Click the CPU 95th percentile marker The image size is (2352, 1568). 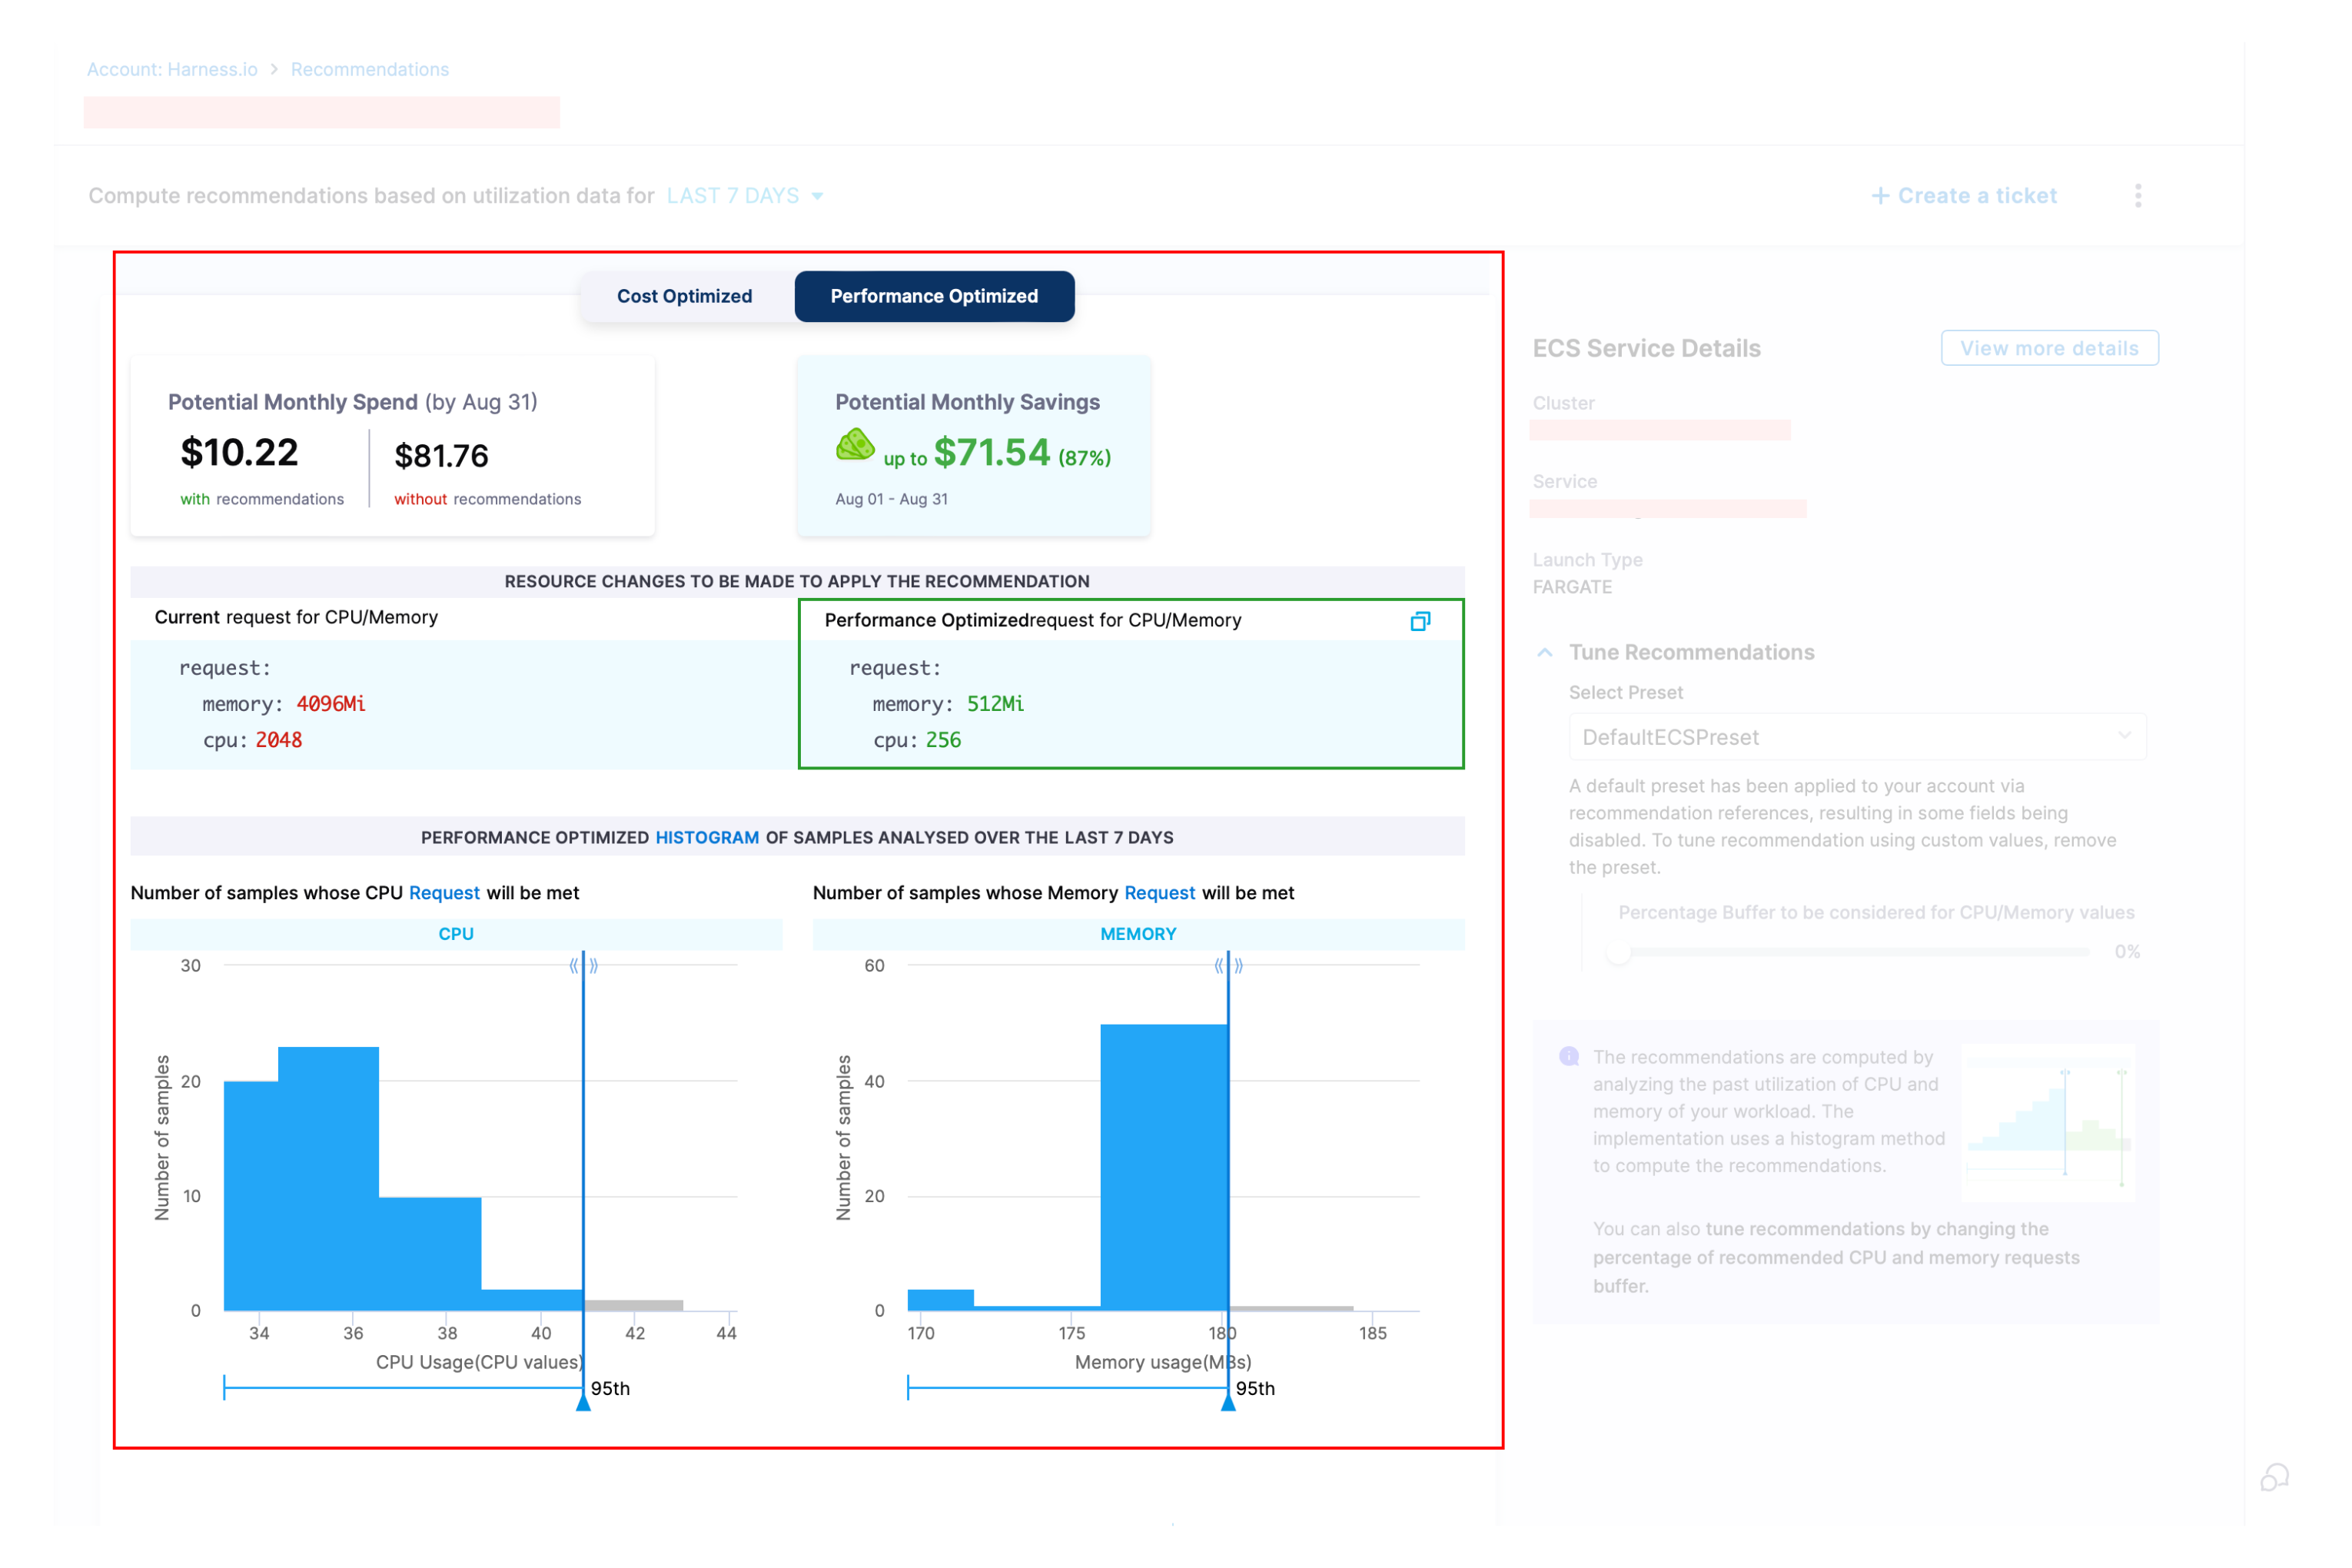coord(583,1403)
